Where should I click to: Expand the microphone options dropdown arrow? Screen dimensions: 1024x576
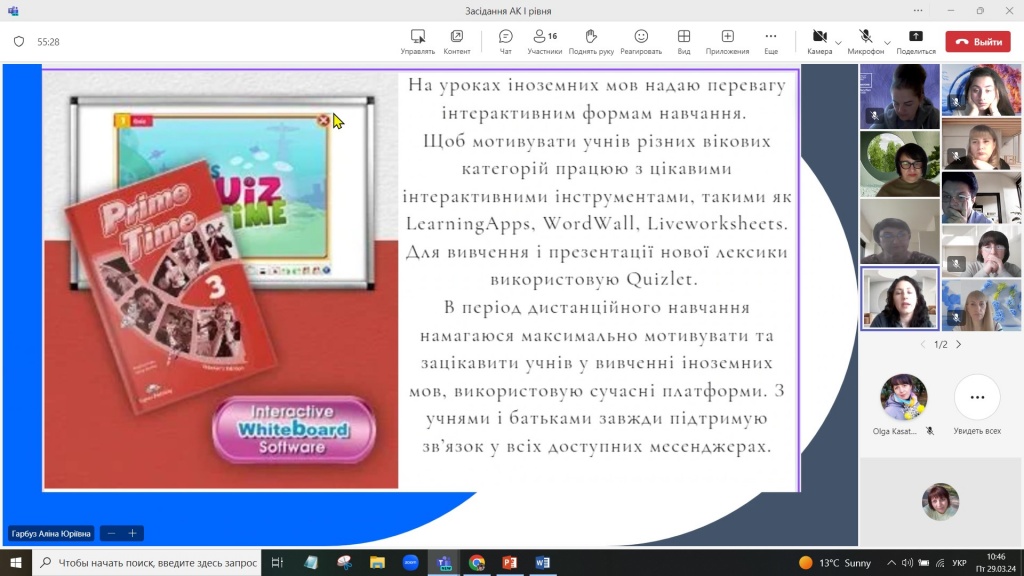click(x=886, y=43)
